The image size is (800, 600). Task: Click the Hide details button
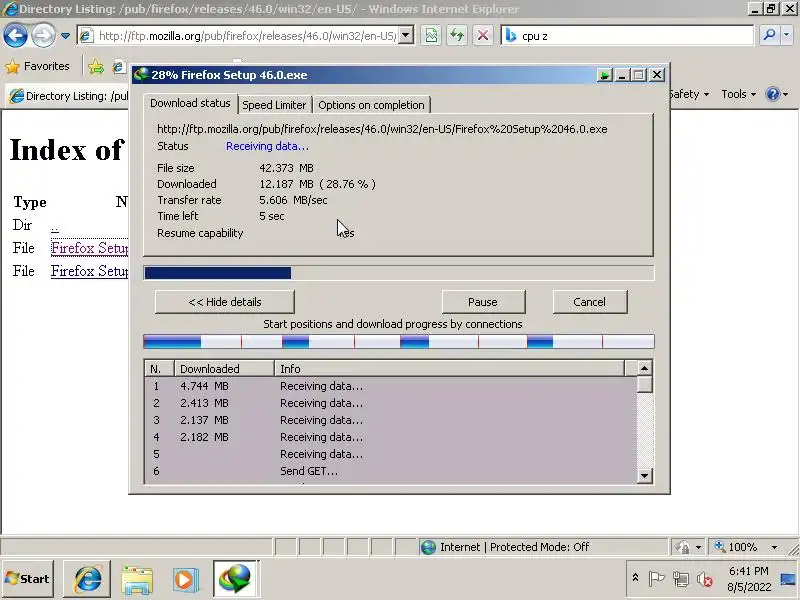(224, 302)
